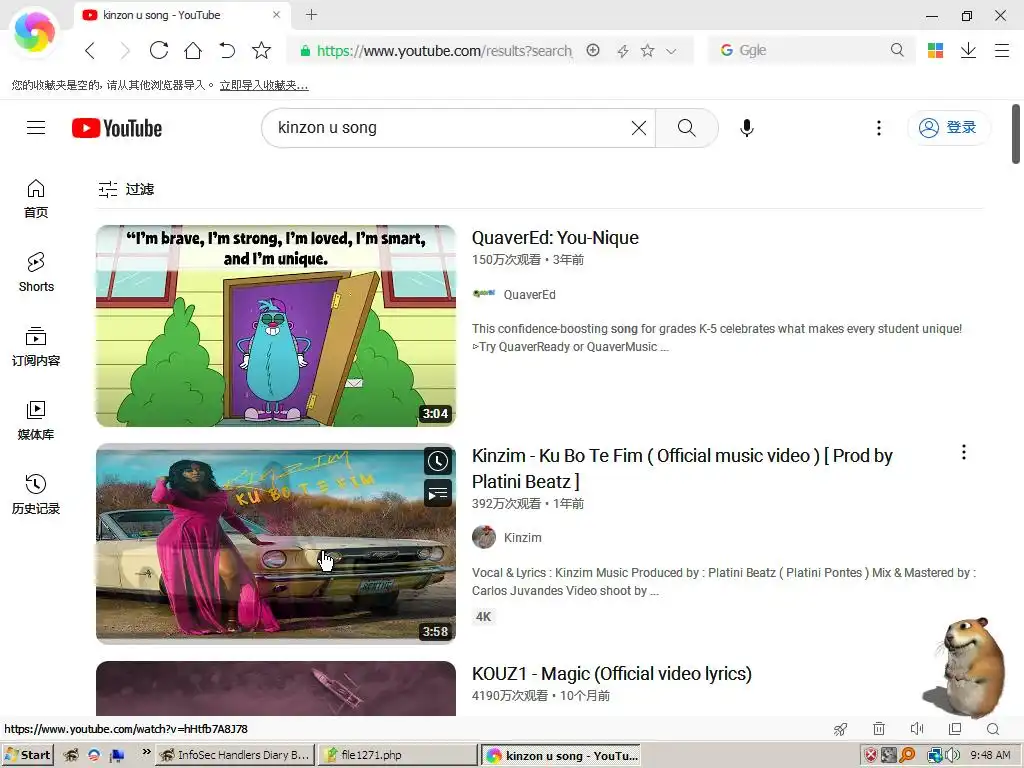The image size is (1024, 768).
Task: Click the rocket accelerator icon in status bar
Action: tap(840, 729)
